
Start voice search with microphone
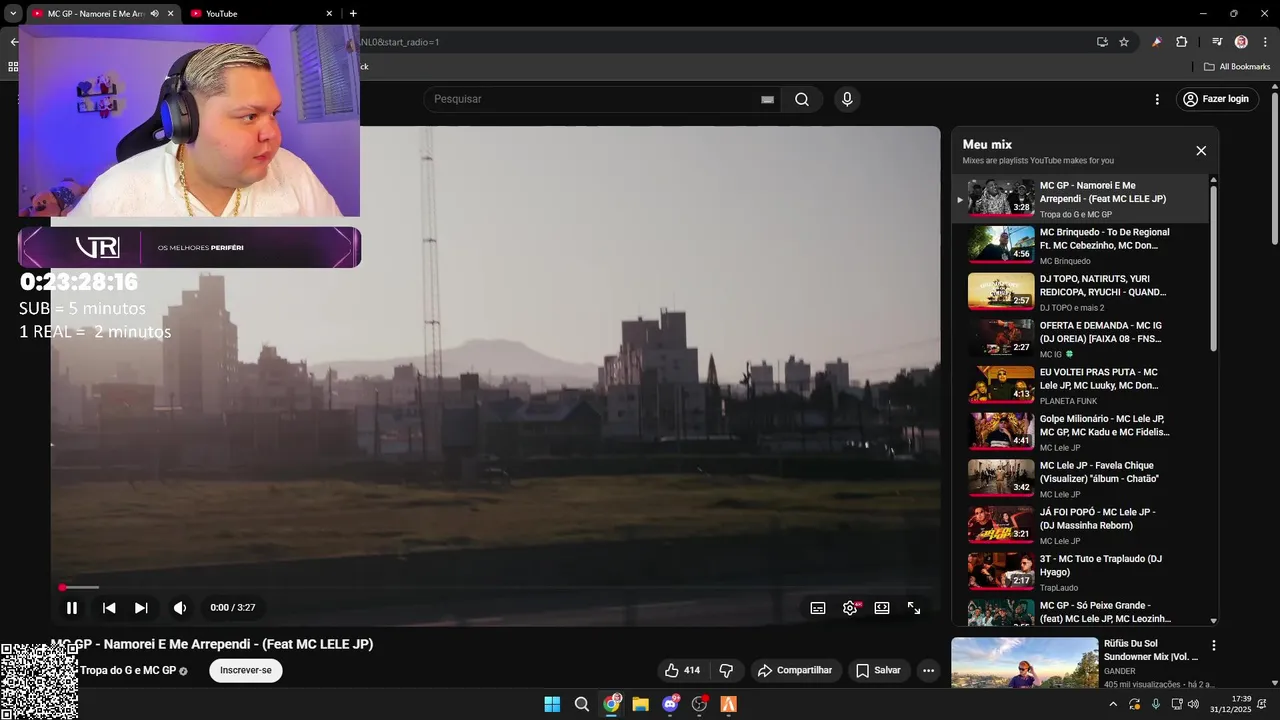tap(847, 99)
